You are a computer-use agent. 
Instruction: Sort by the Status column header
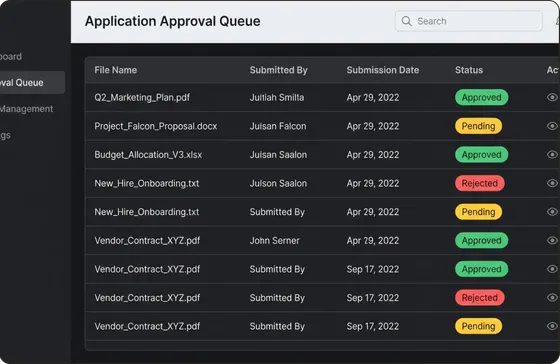(x=469, y=70)
